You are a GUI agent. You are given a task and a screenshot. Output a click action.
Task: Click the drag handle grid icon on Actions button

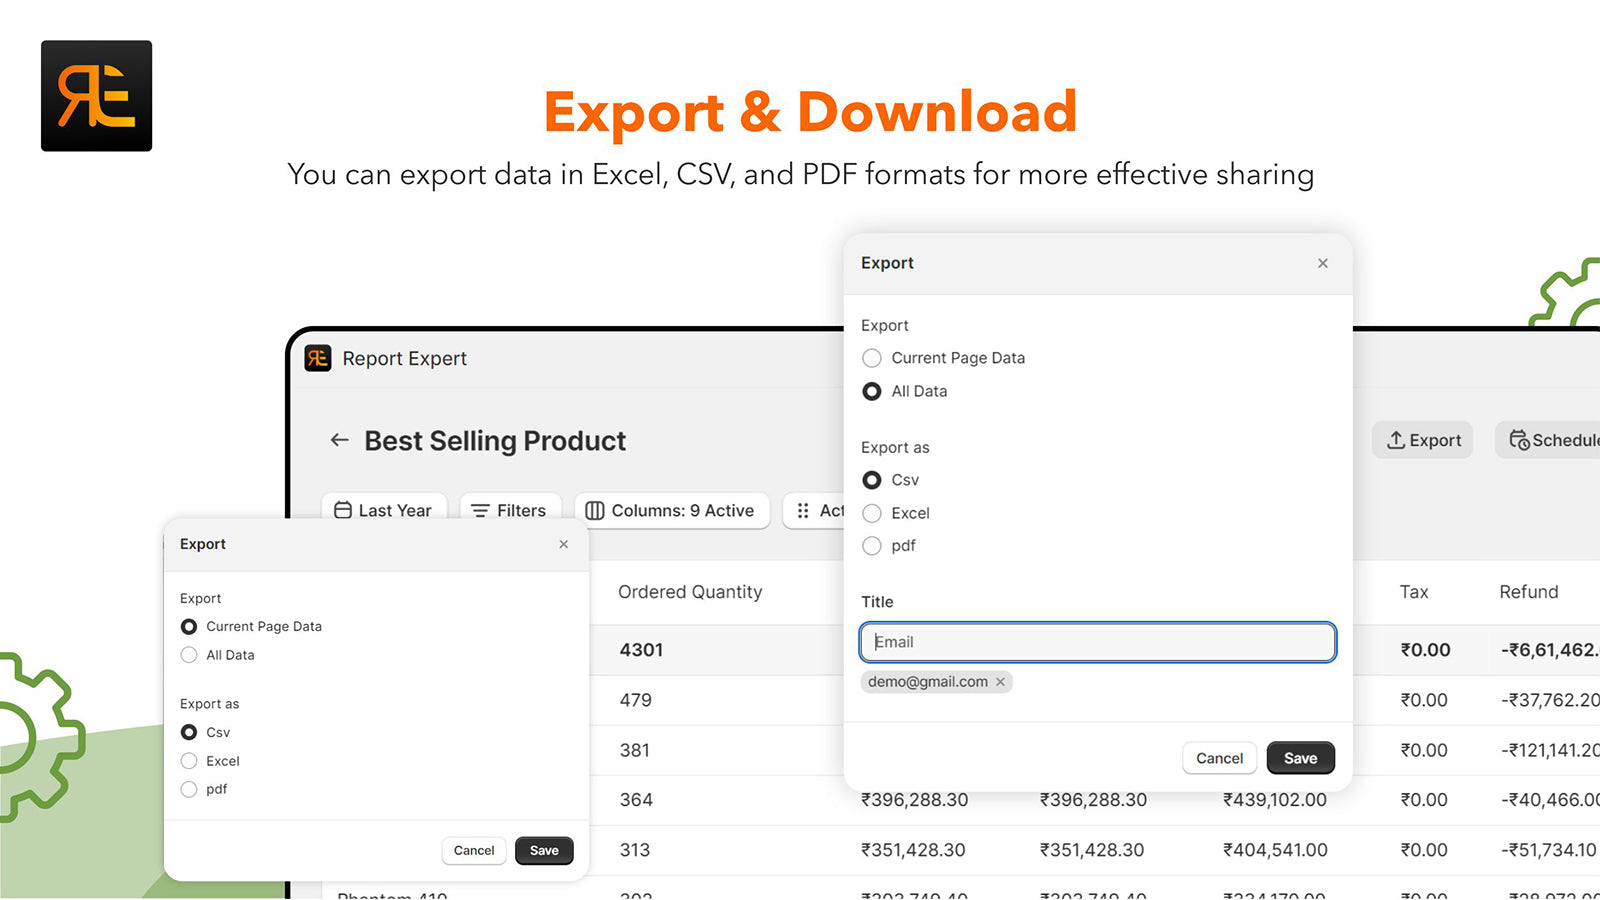click(x=803, y=511)
